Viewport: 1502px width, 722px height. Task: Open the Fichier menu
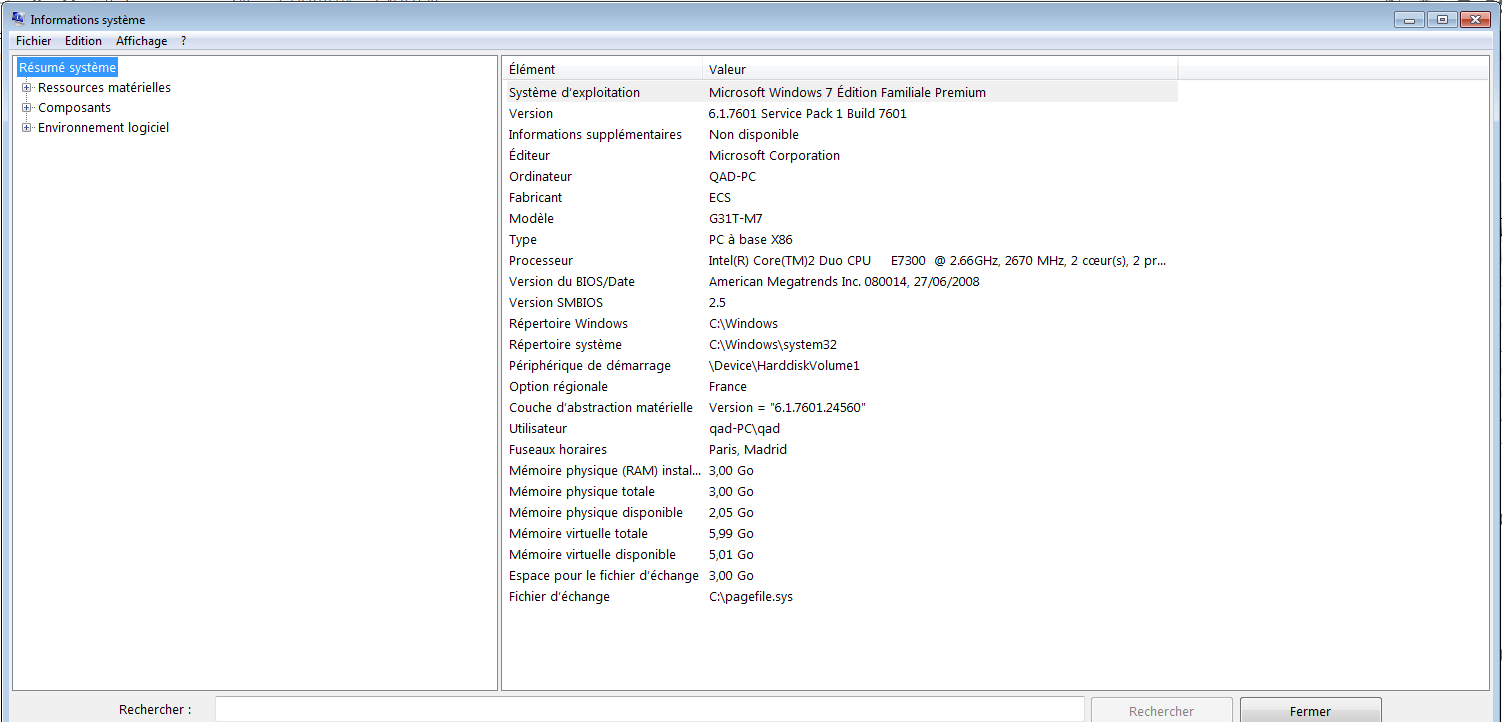[33, 41]
